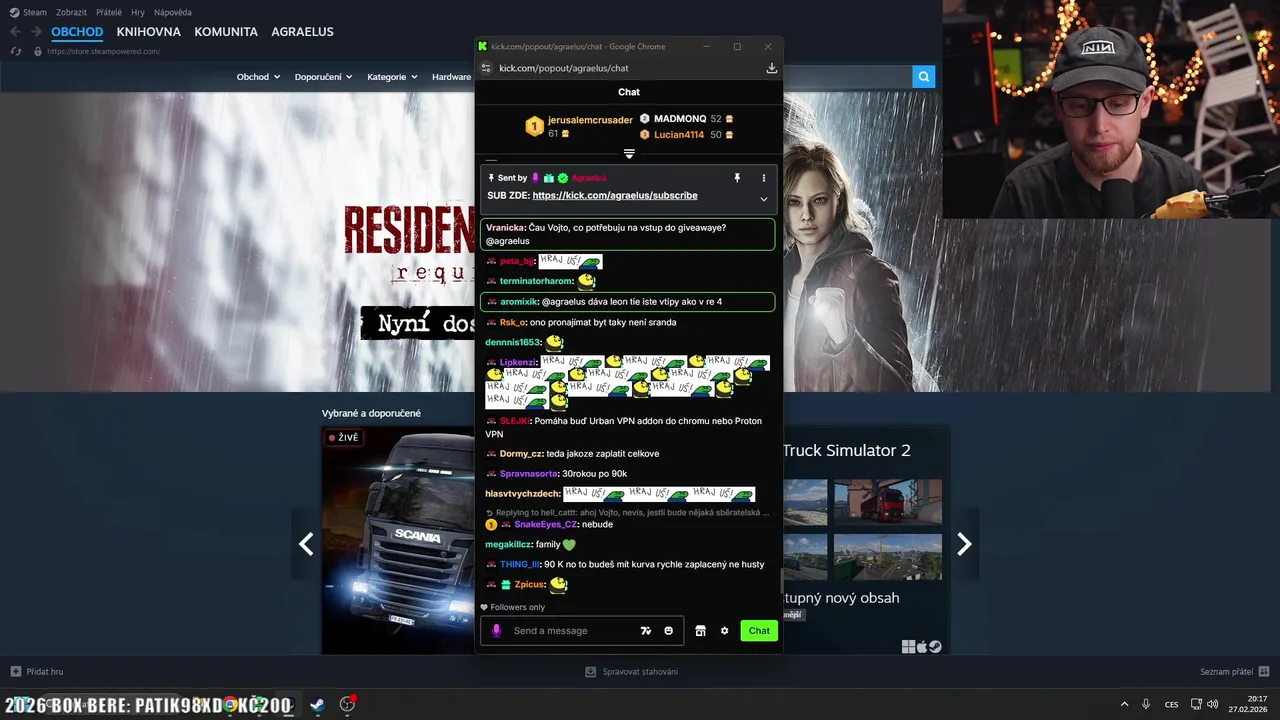Image resolution: width=1280 pixels, height=720 pixels.
Task: Click chat username SnakeEyes_CZ
Action: pyautogui.click(x=546, y=525)
